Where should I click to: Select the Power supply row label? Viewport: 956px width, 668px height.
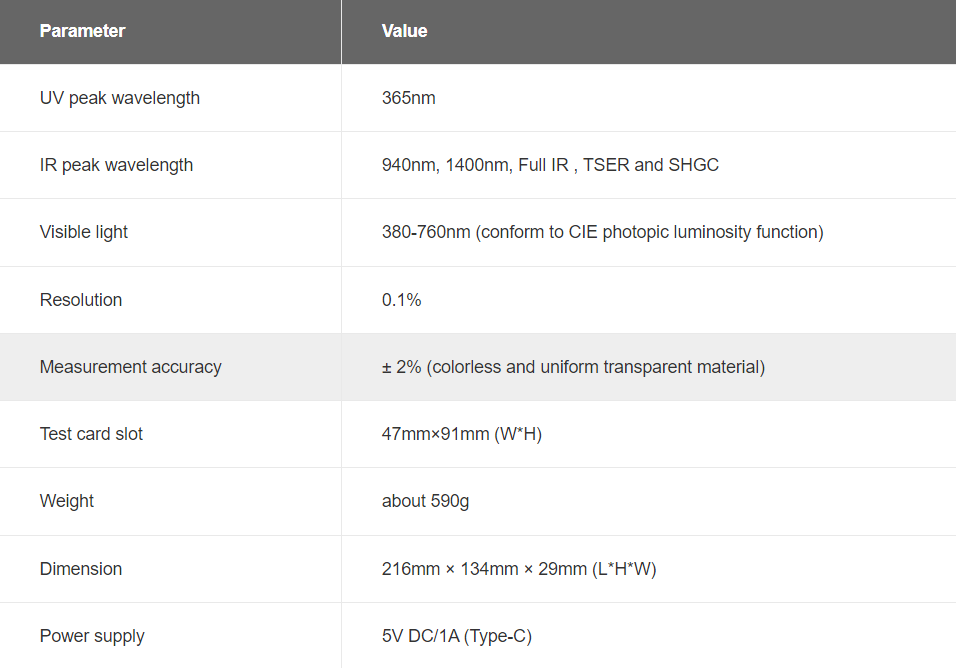click(92, 636)
